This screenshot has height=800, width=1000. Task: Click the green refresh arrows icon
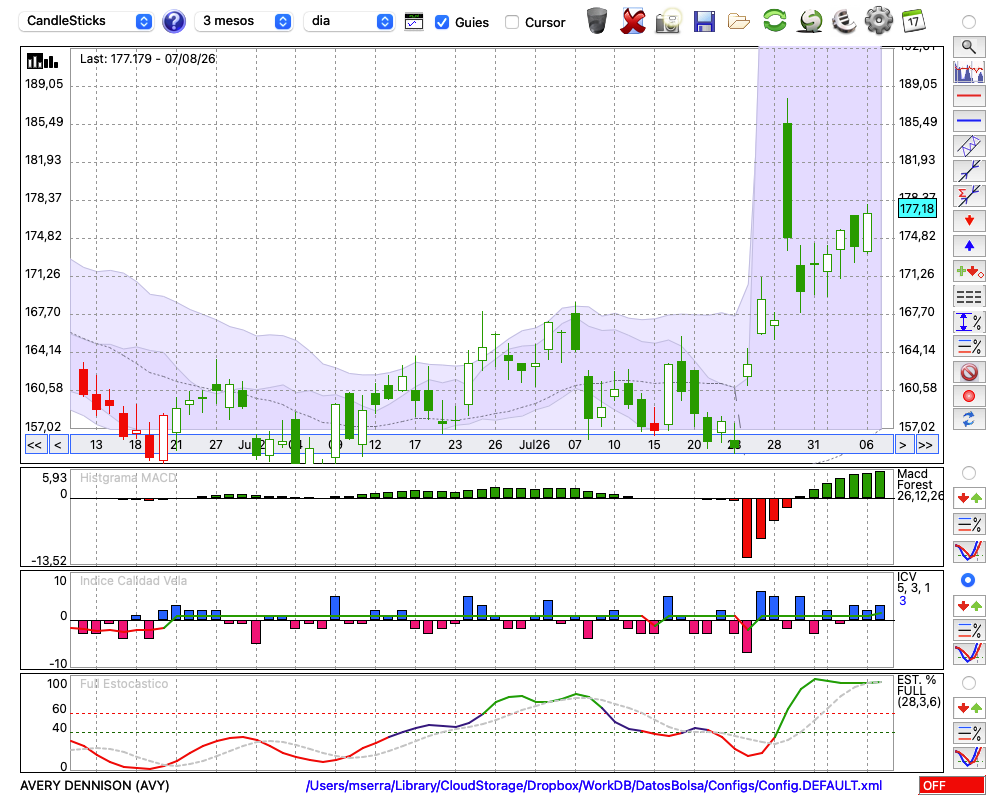[775, 21]
